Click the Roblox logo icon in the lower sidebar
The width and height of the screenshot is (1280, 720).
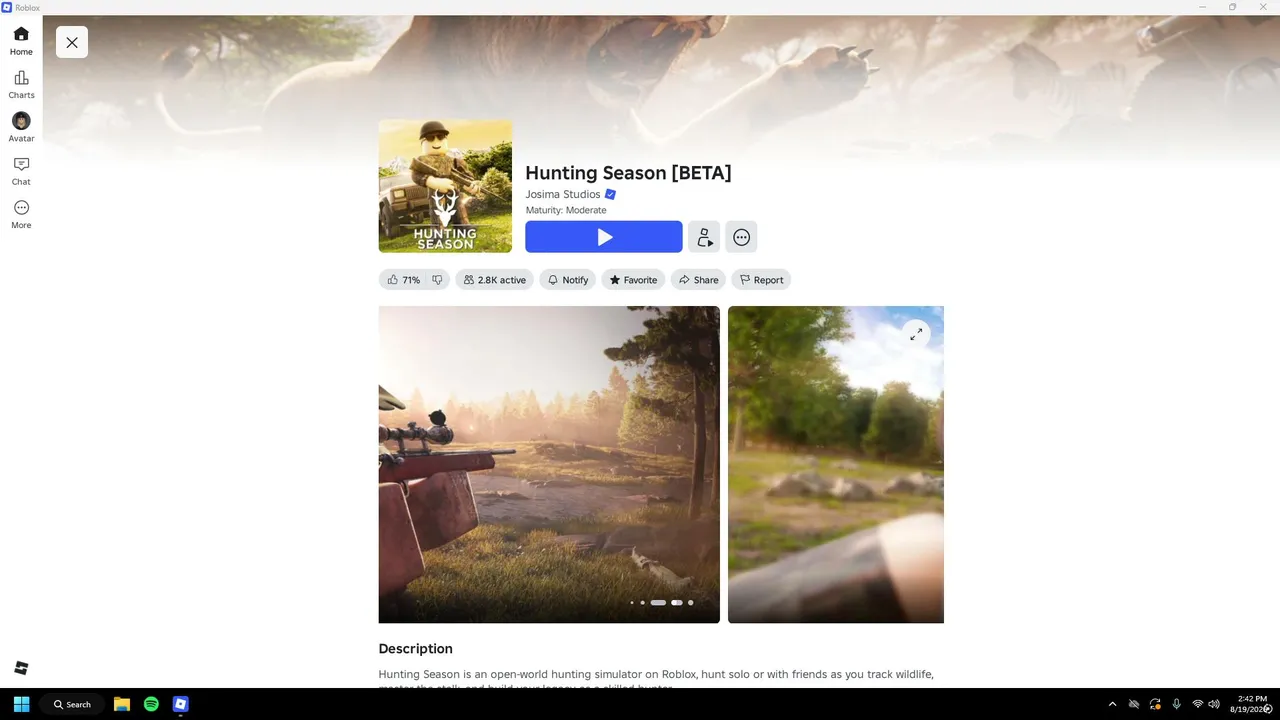pyautogui.click(x=21, y=668)
